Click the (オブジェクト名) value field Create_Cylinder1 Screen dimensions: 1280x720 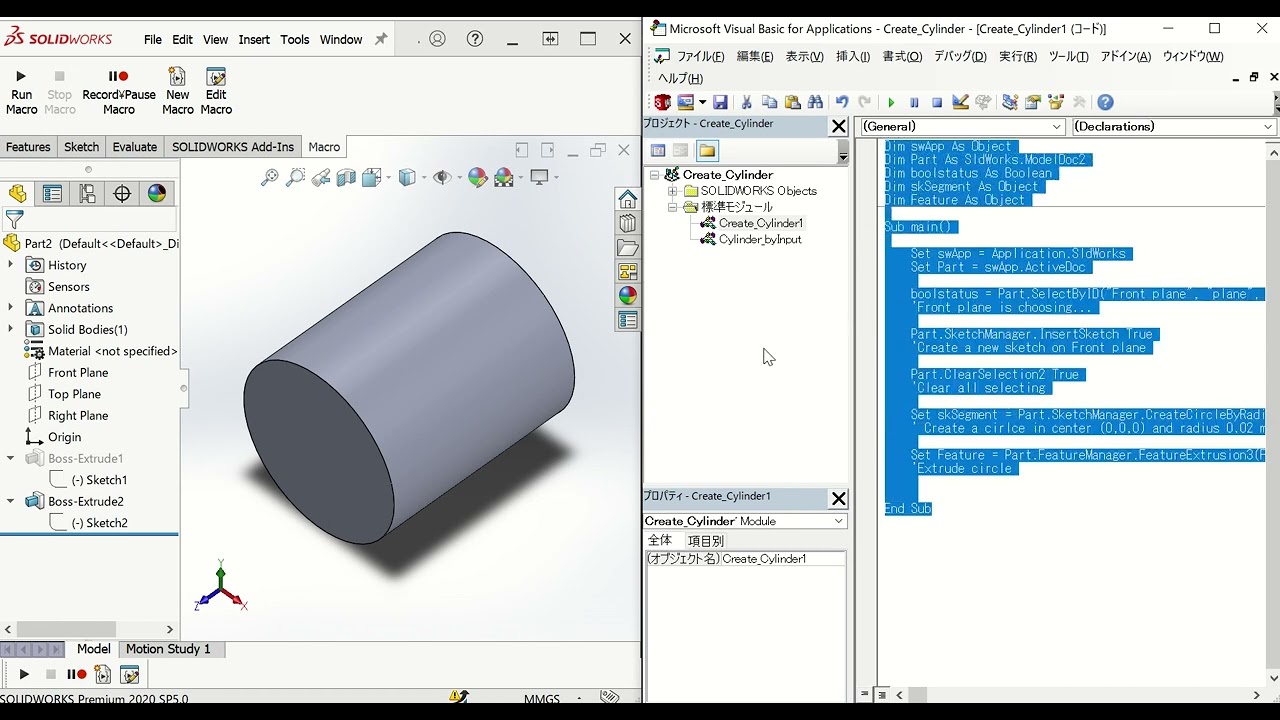coord(783,559)
